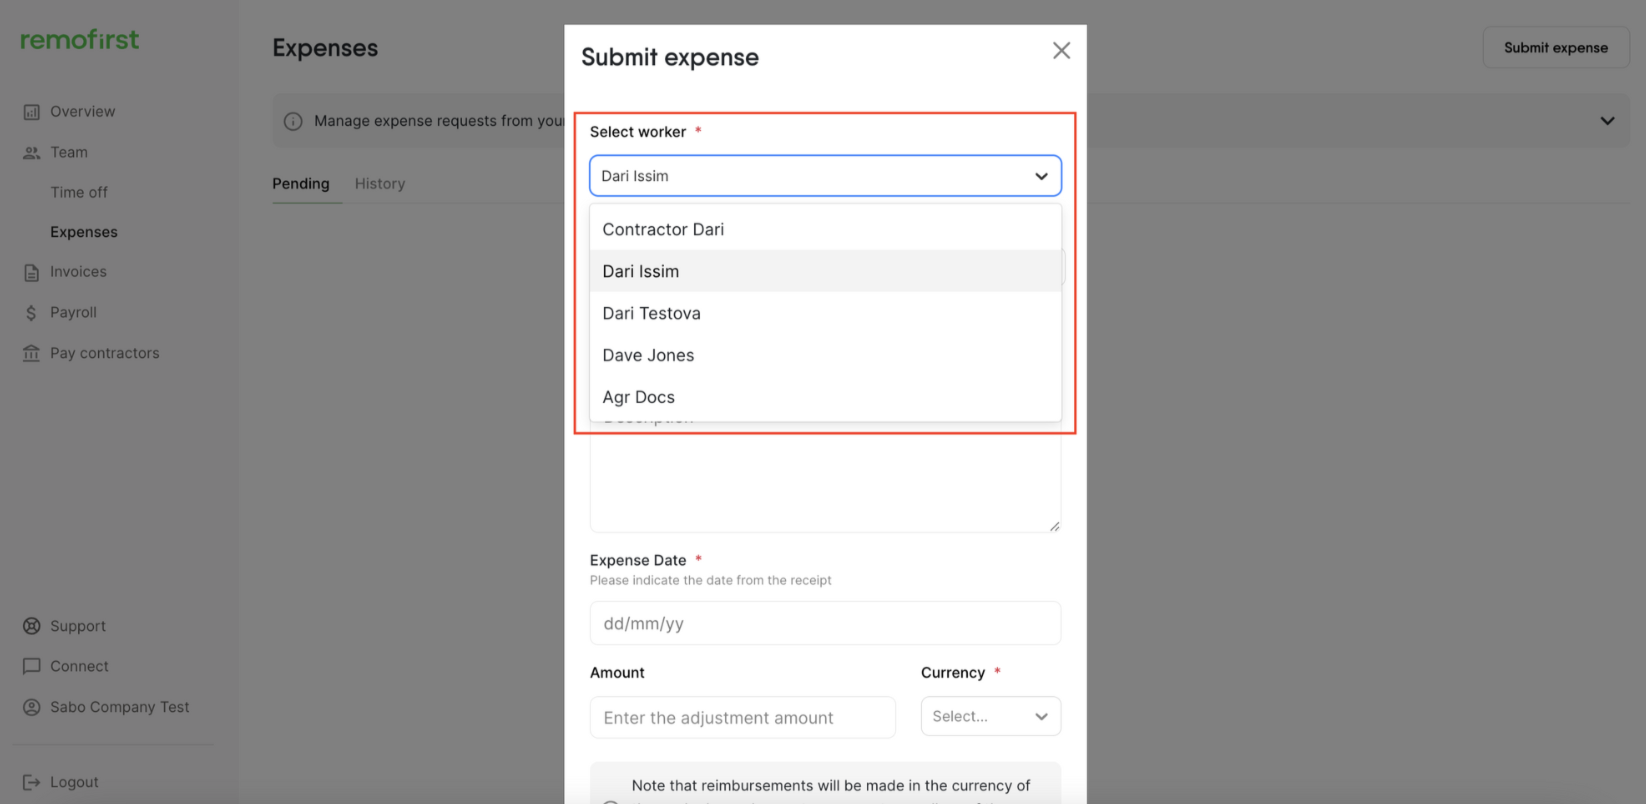Click the Payroll dollar sign icon
This screenshot has height=804, width=1646.
32,313
